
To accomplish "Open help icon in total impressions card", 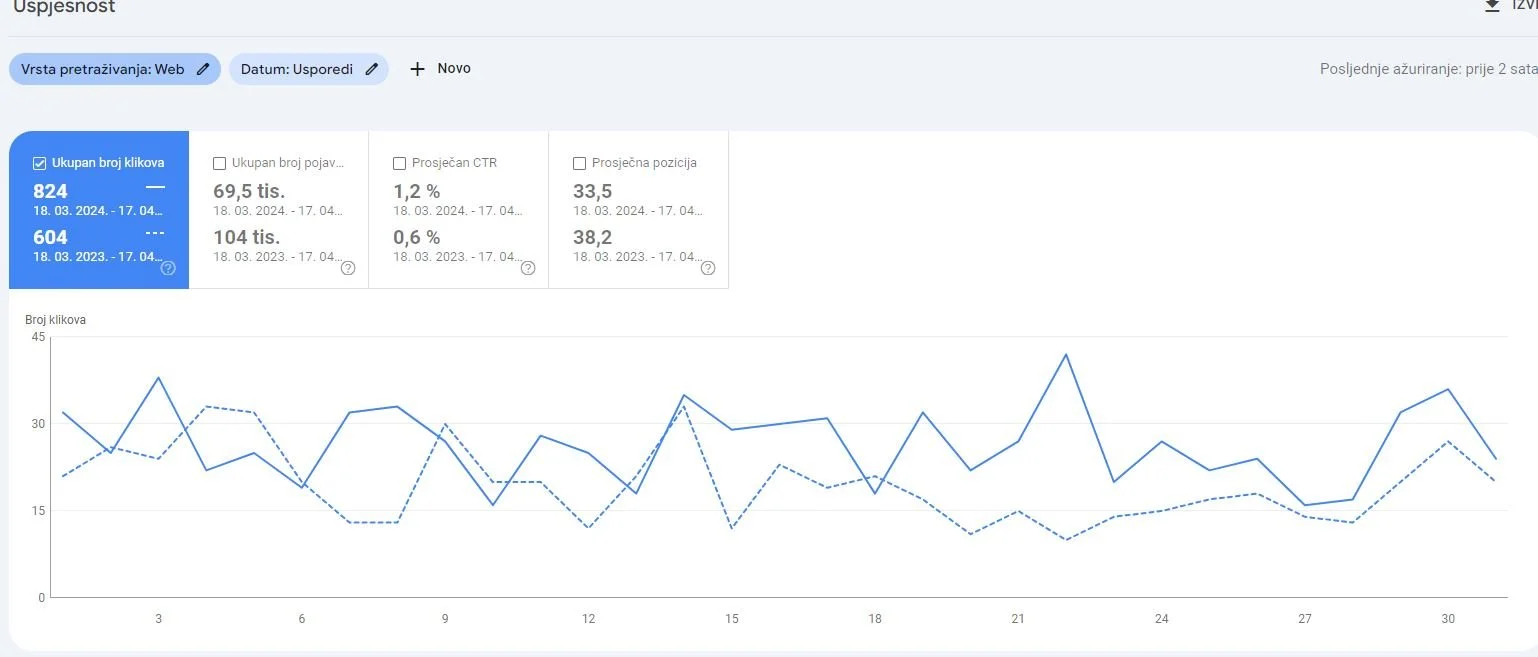I will pyautogui.click(x=348, y=268).
